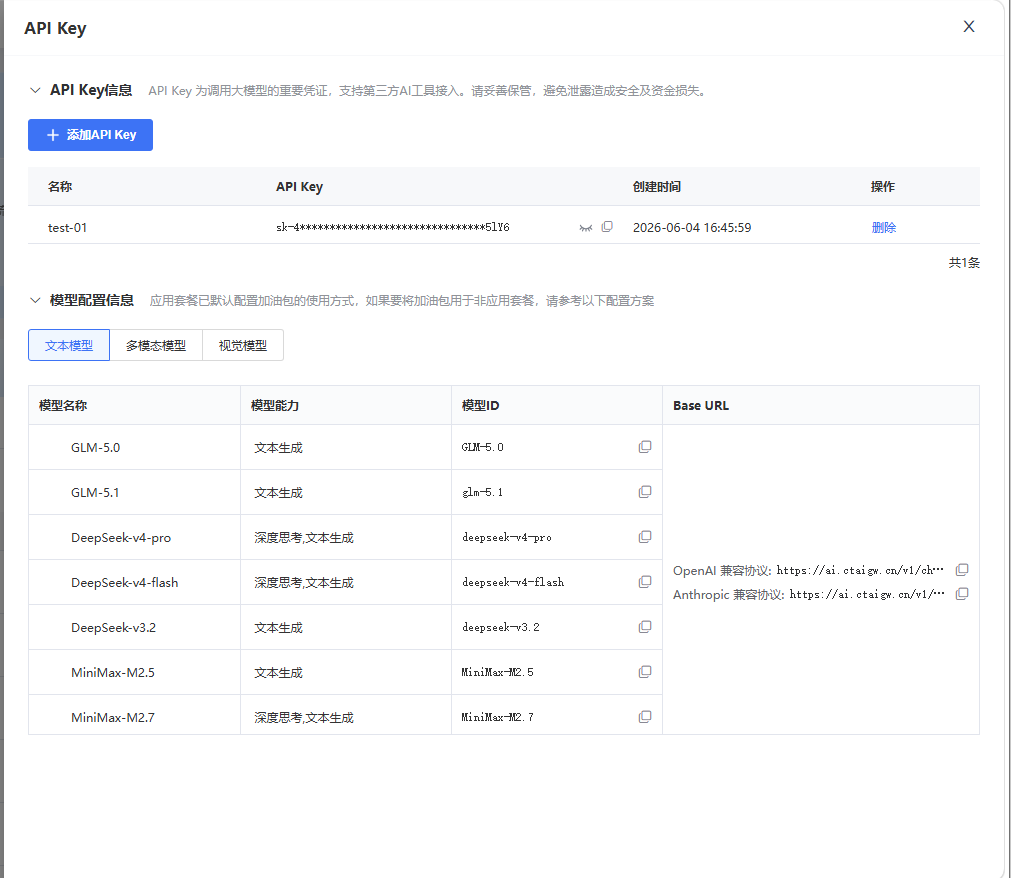Open the 视觉模型 tab
Image resolution: width=1011 pixels, height=878 pixels.
click(x=243, y=346)
